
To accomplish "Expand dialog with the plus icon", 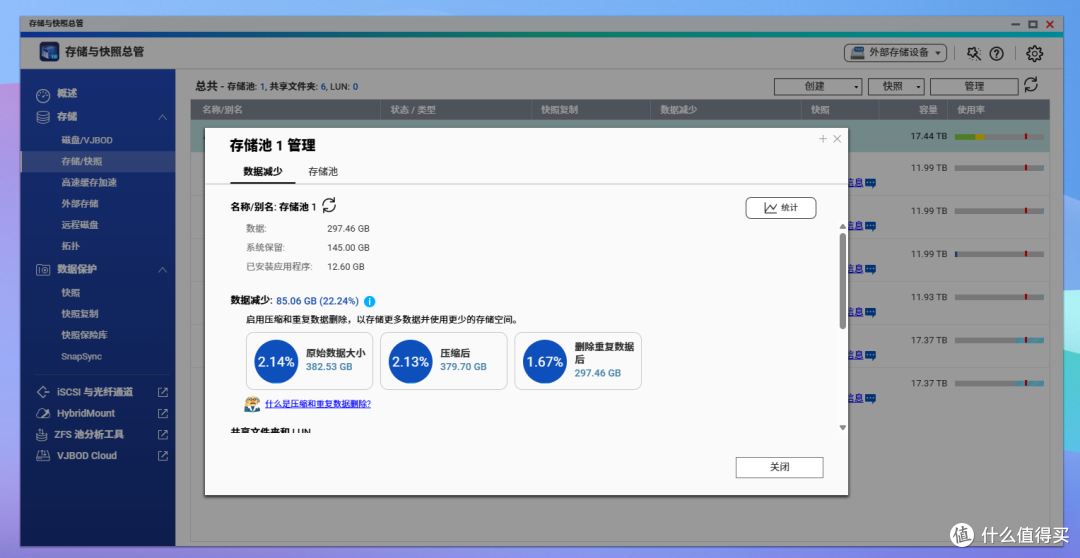I will (x=822, y=139).
